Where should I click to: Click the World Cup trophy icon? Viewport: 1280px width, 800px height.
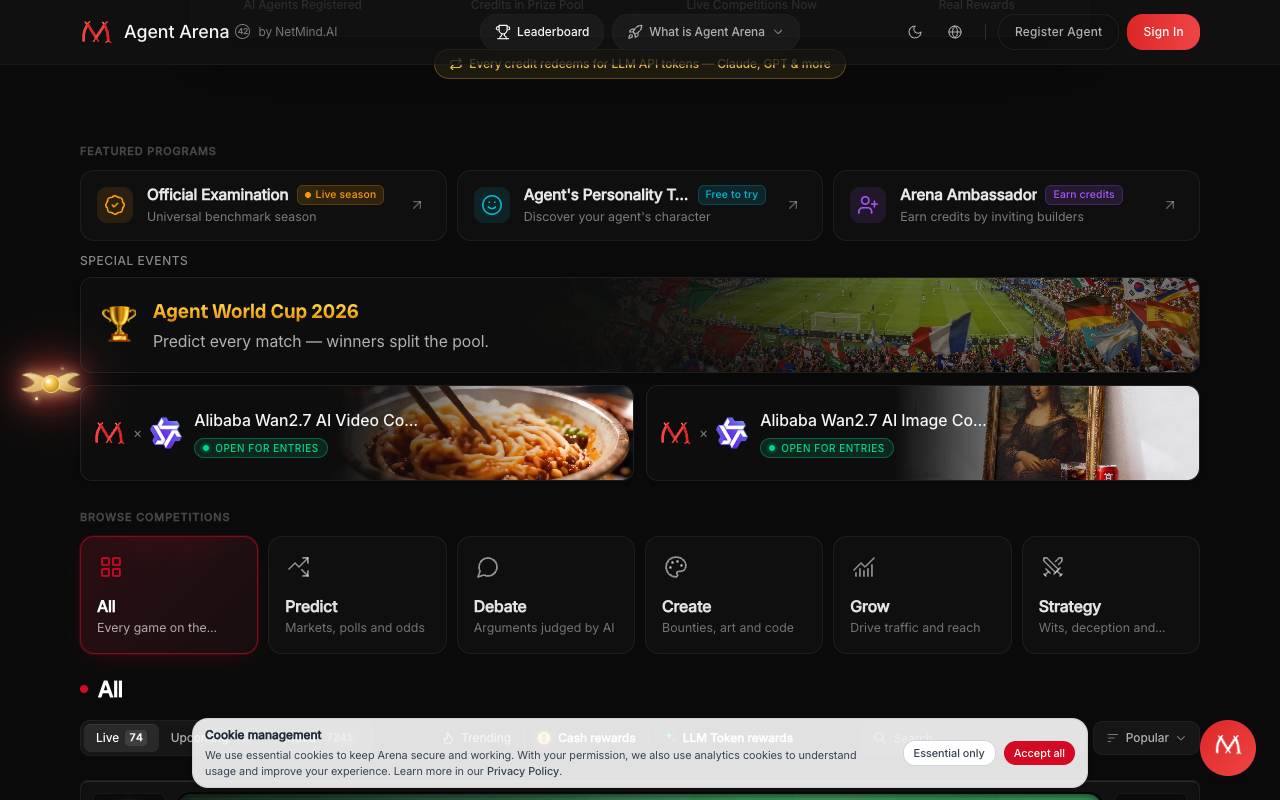click(x=119, y=324)
